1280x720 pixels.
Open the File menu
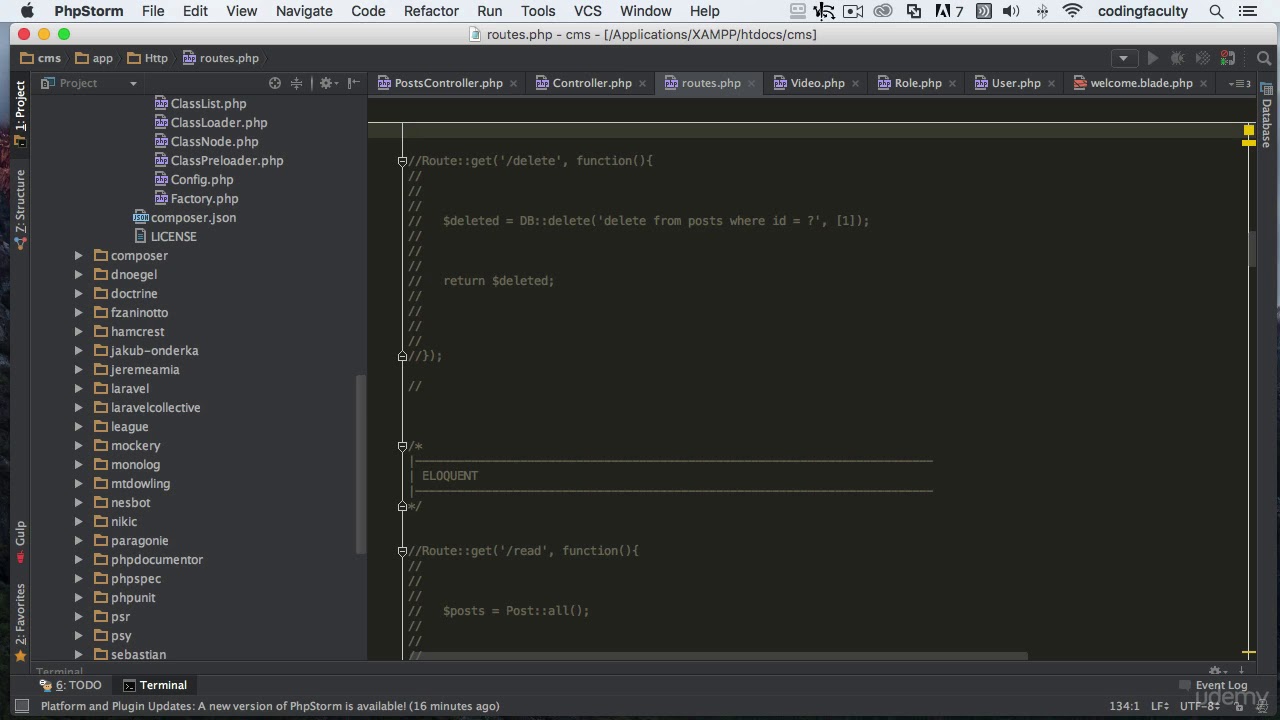(x=153, y=11)
